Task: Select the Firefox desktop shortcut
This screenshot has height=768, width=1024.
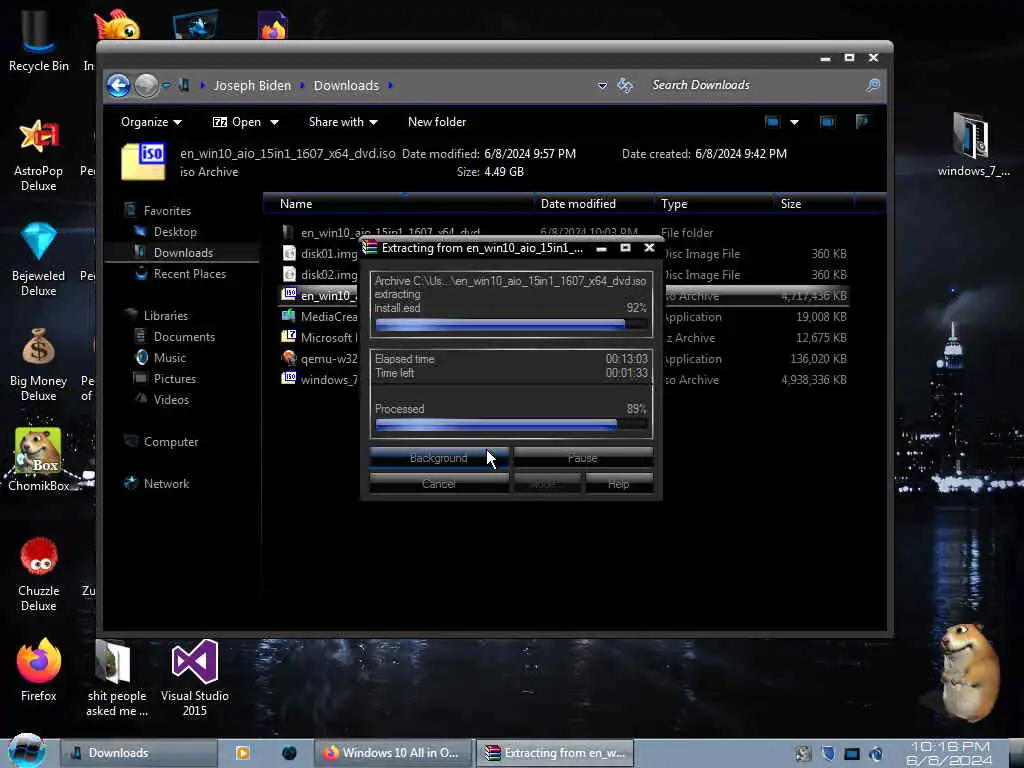Action: pos(39,670)
